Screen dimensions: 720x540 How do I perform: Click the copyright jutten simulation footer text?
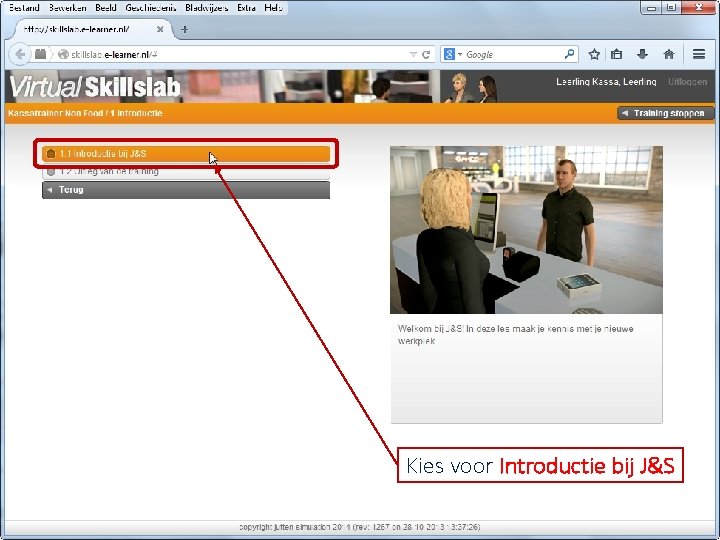pos(360,527)
